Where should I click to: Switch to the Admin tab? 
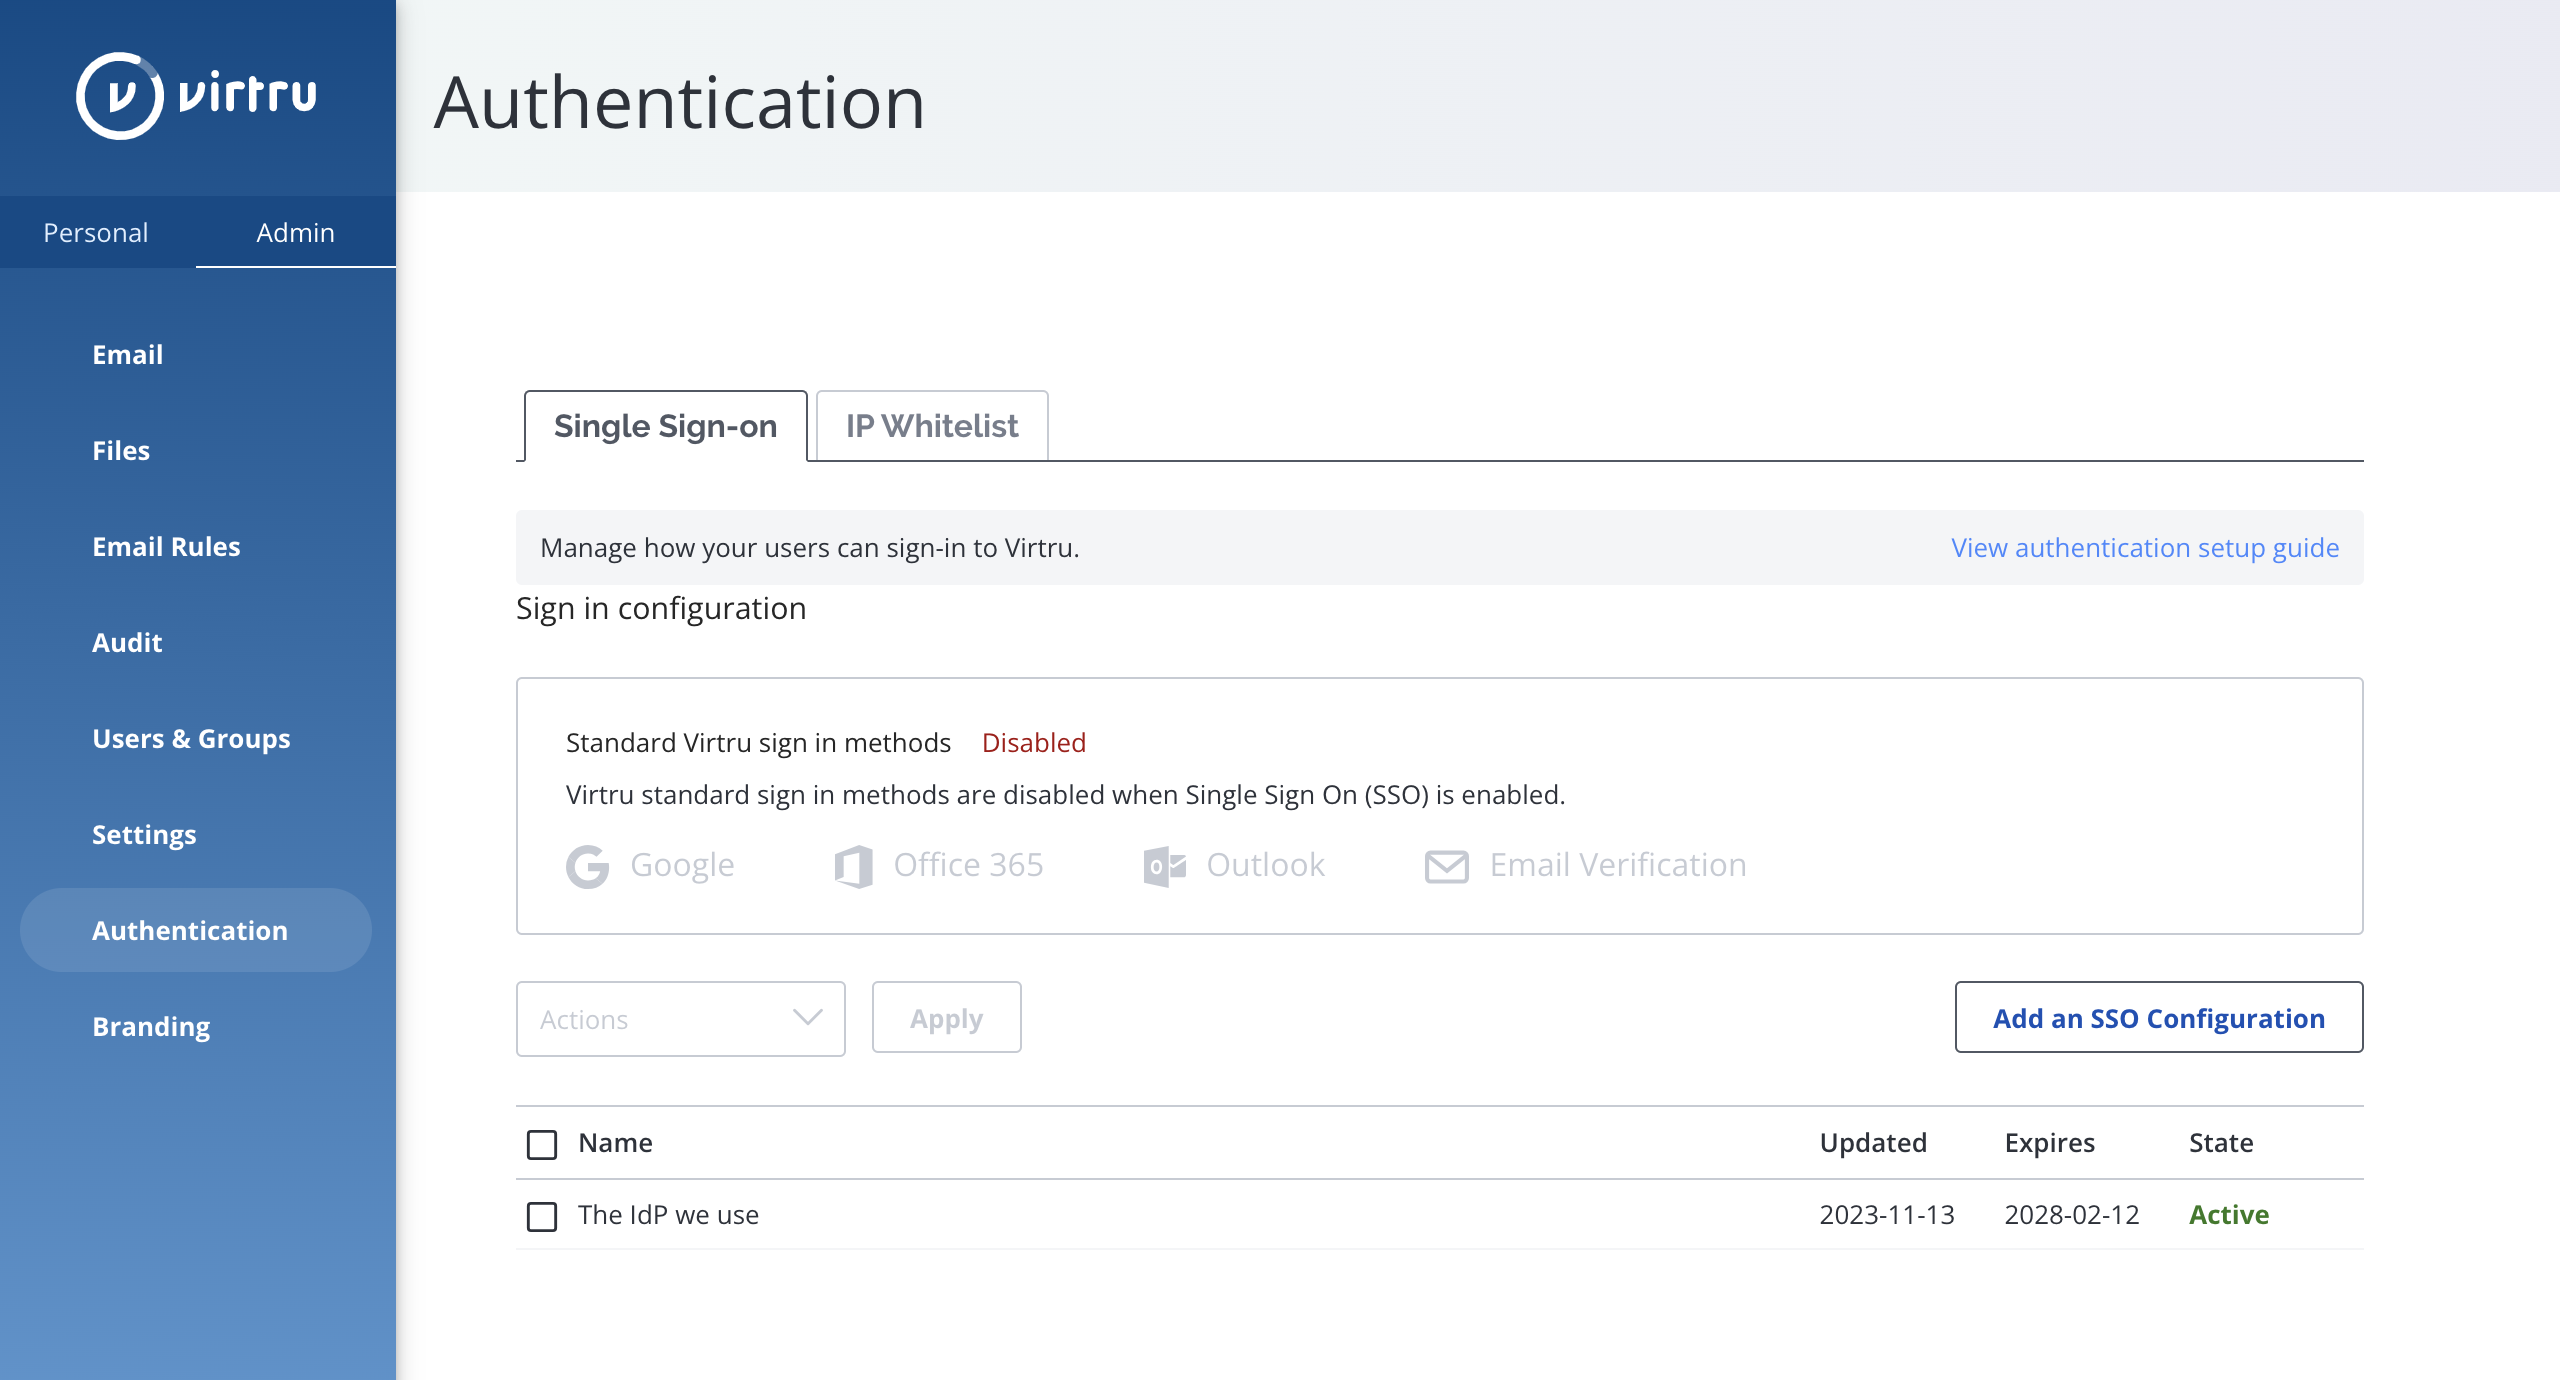[296, 232]
